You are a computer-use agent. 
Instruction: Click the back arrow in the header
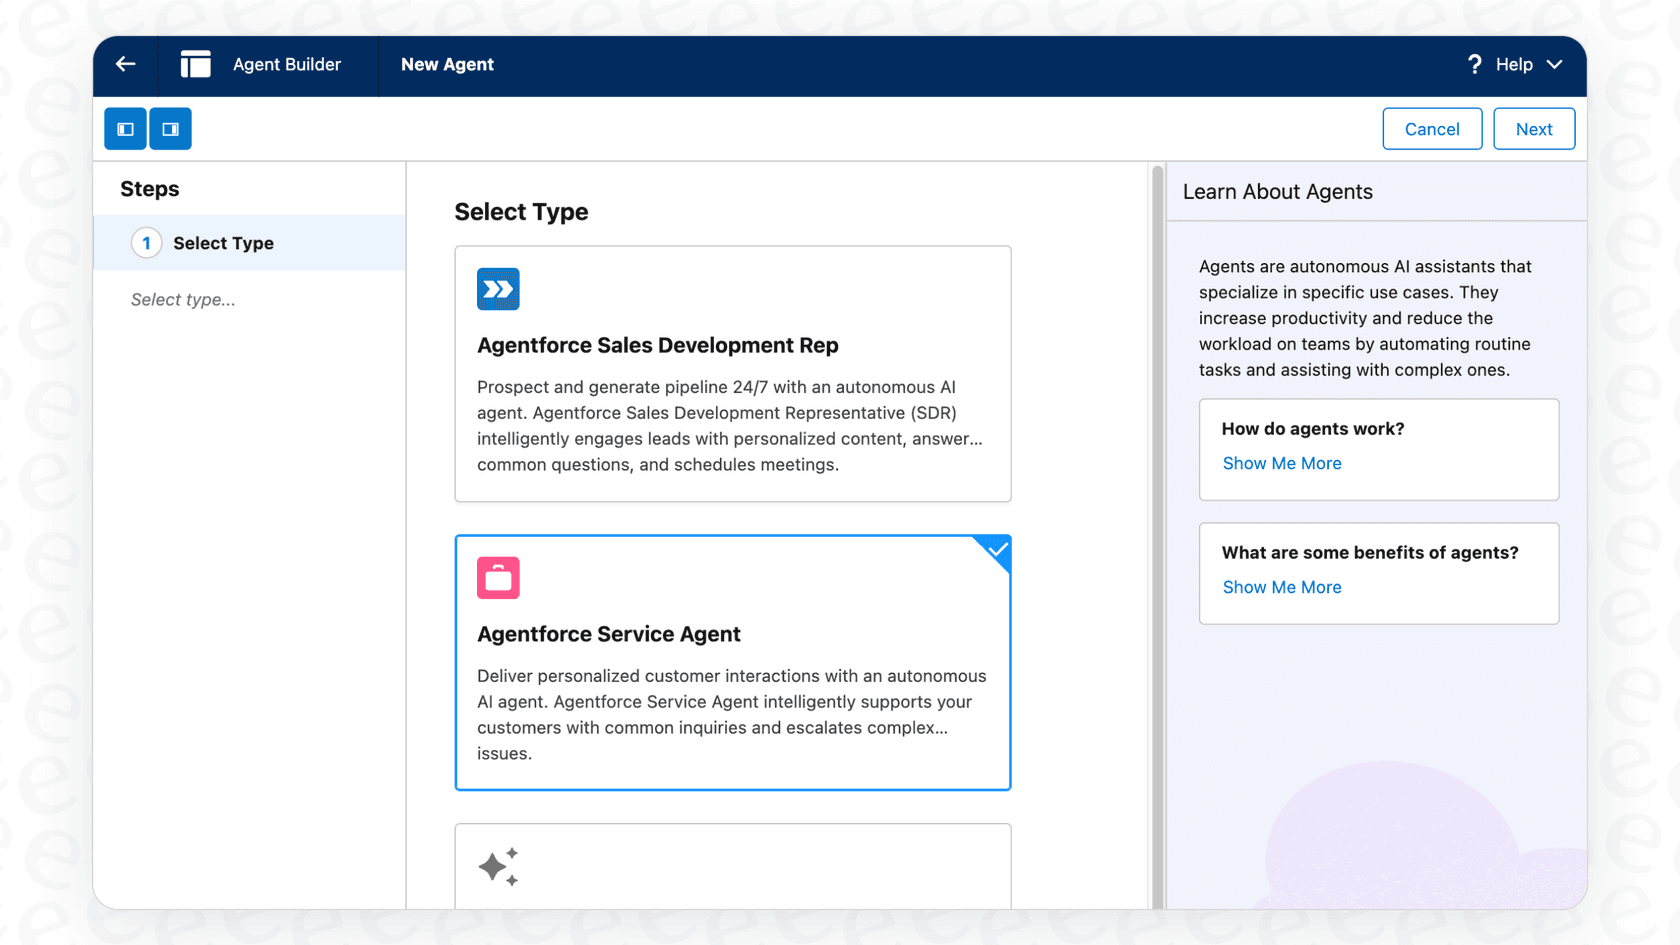124,64
